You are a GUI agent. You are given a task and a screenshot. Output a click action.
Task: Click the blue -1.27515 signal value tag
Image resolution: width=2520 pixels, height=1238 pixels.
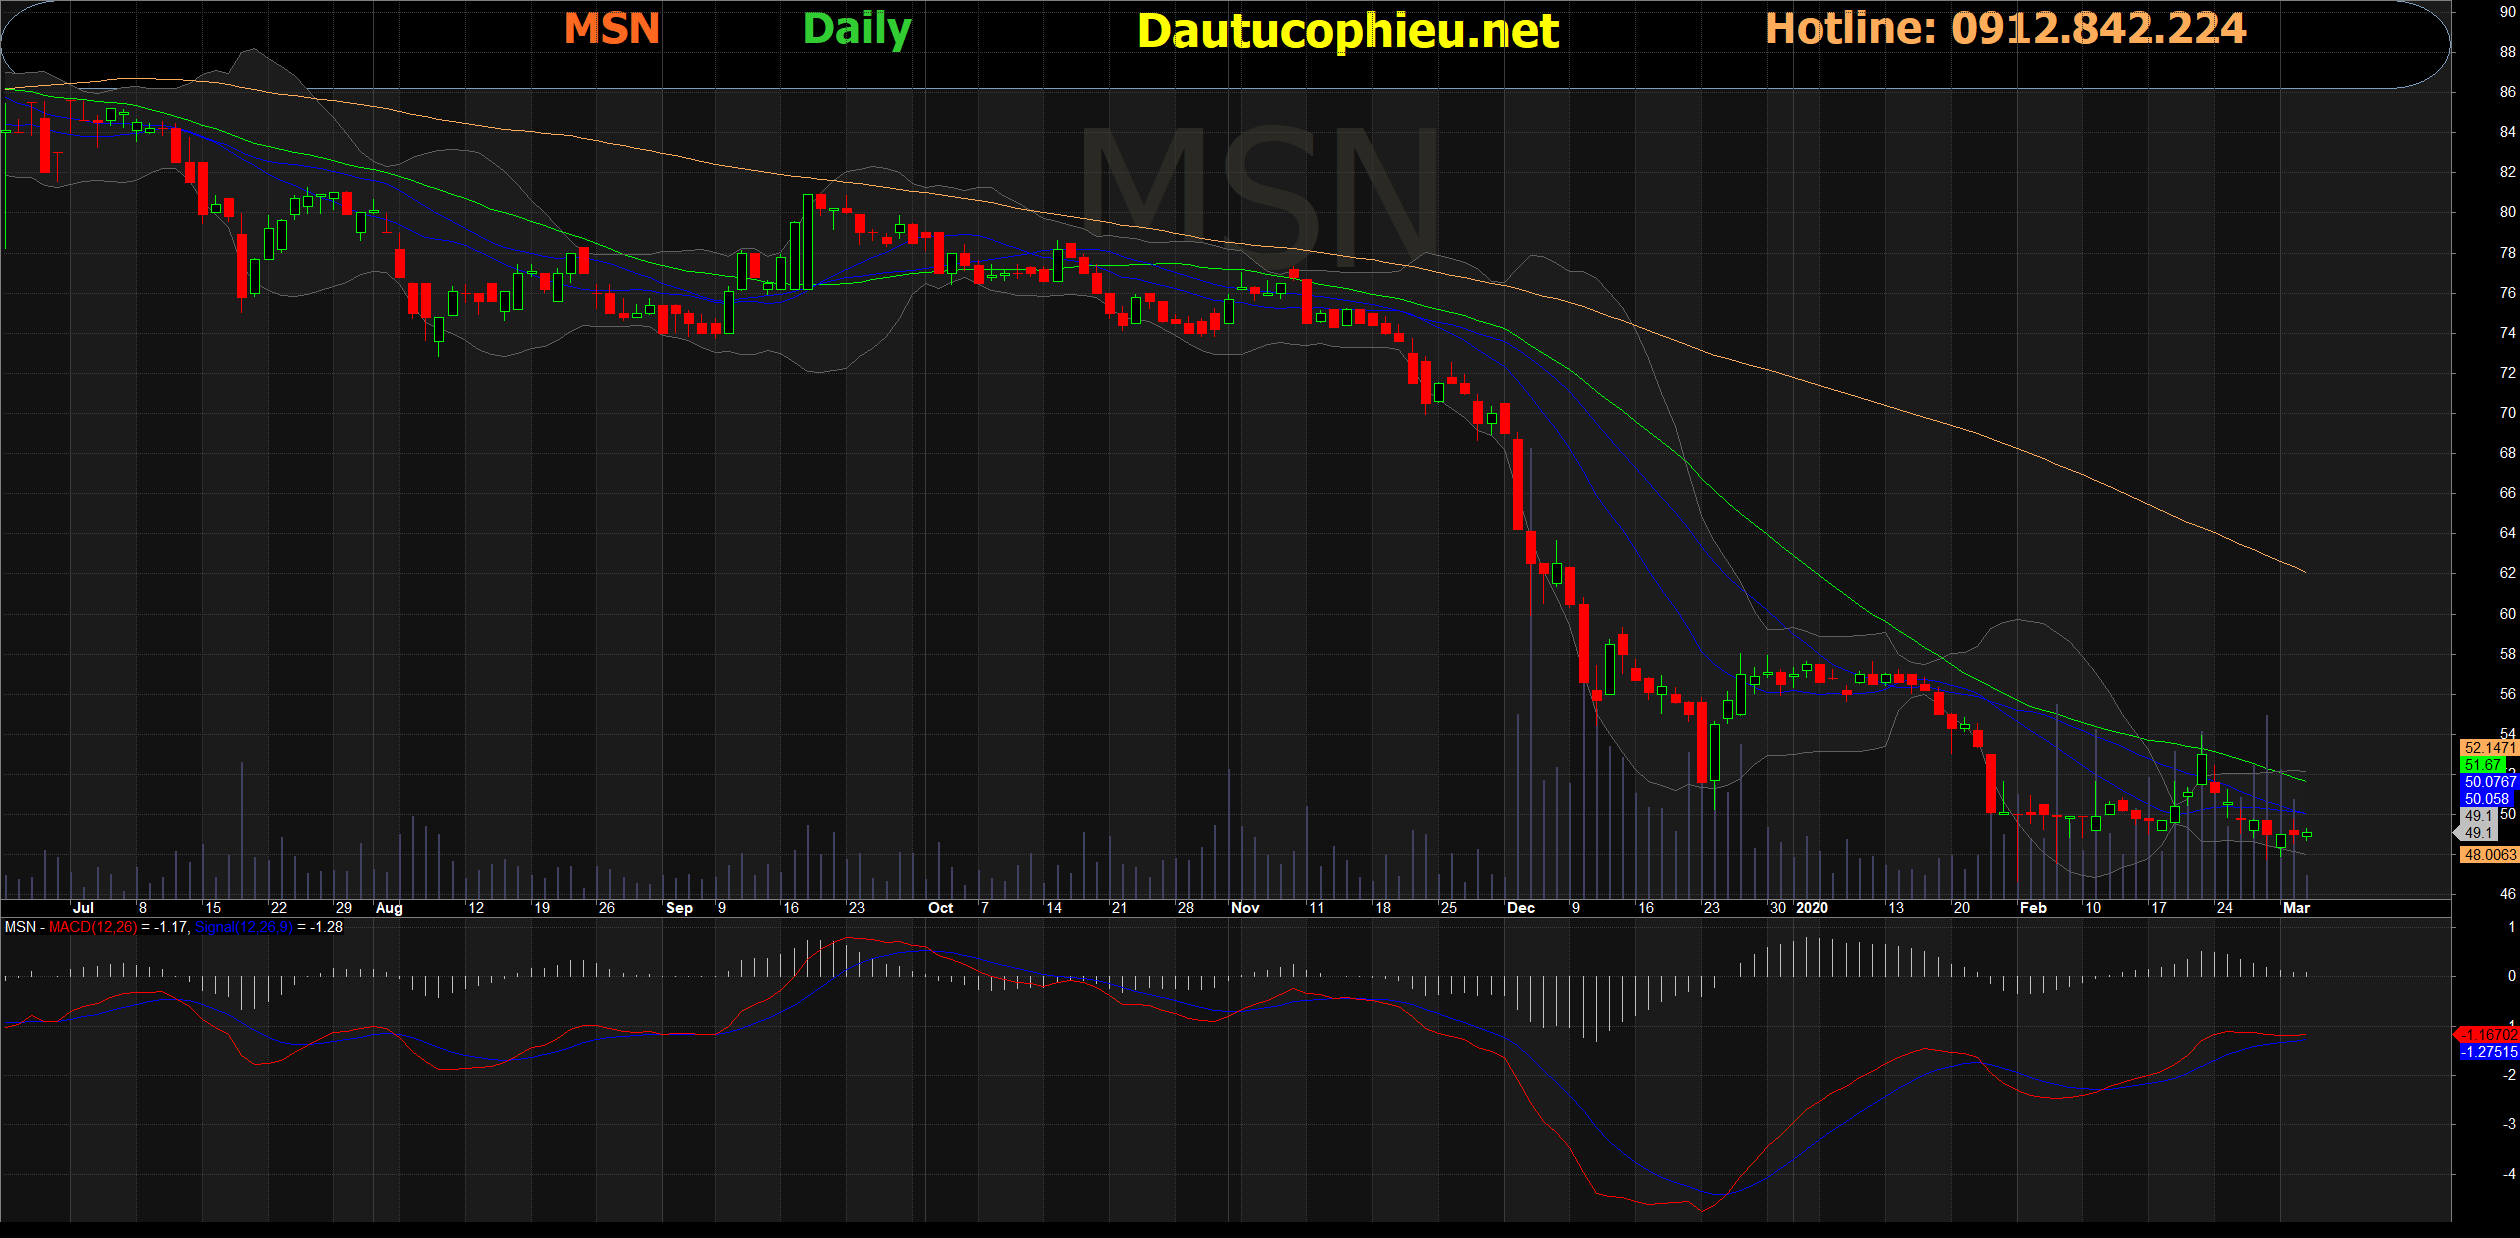tap(2488, 1051)
